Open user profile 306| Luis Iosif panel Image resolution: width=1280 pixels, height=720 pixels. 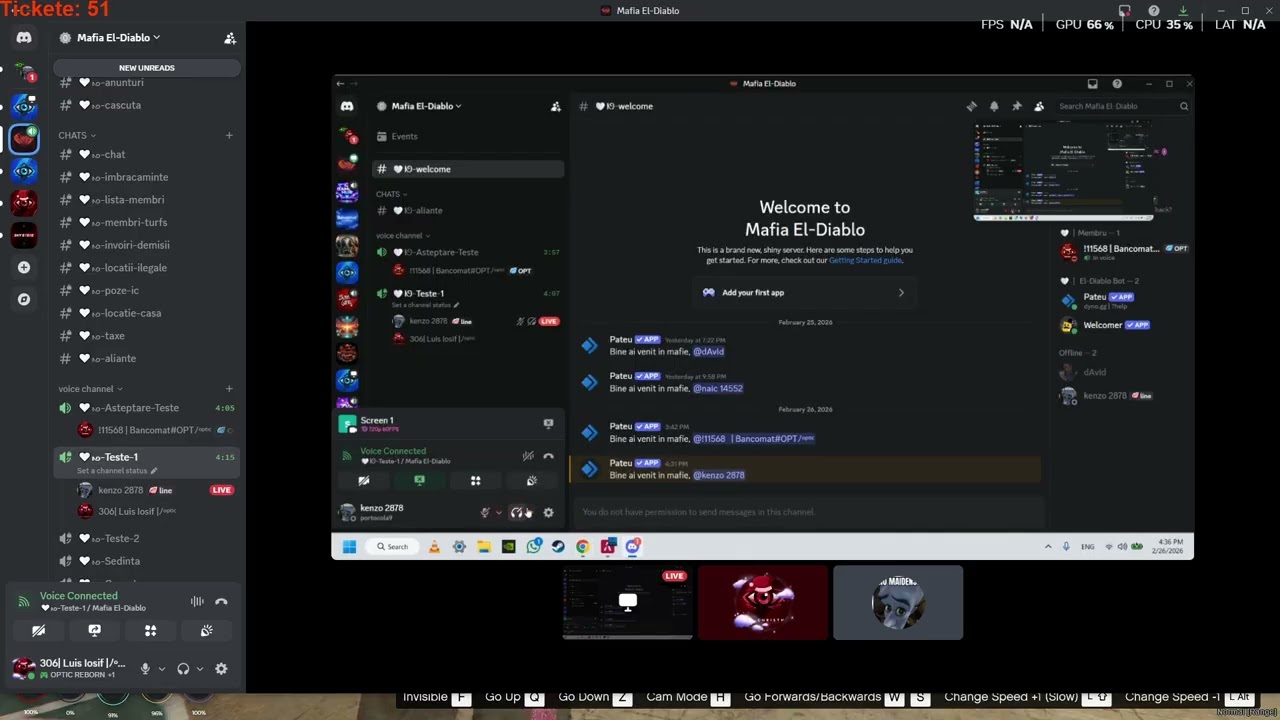(x=70, y=668)
